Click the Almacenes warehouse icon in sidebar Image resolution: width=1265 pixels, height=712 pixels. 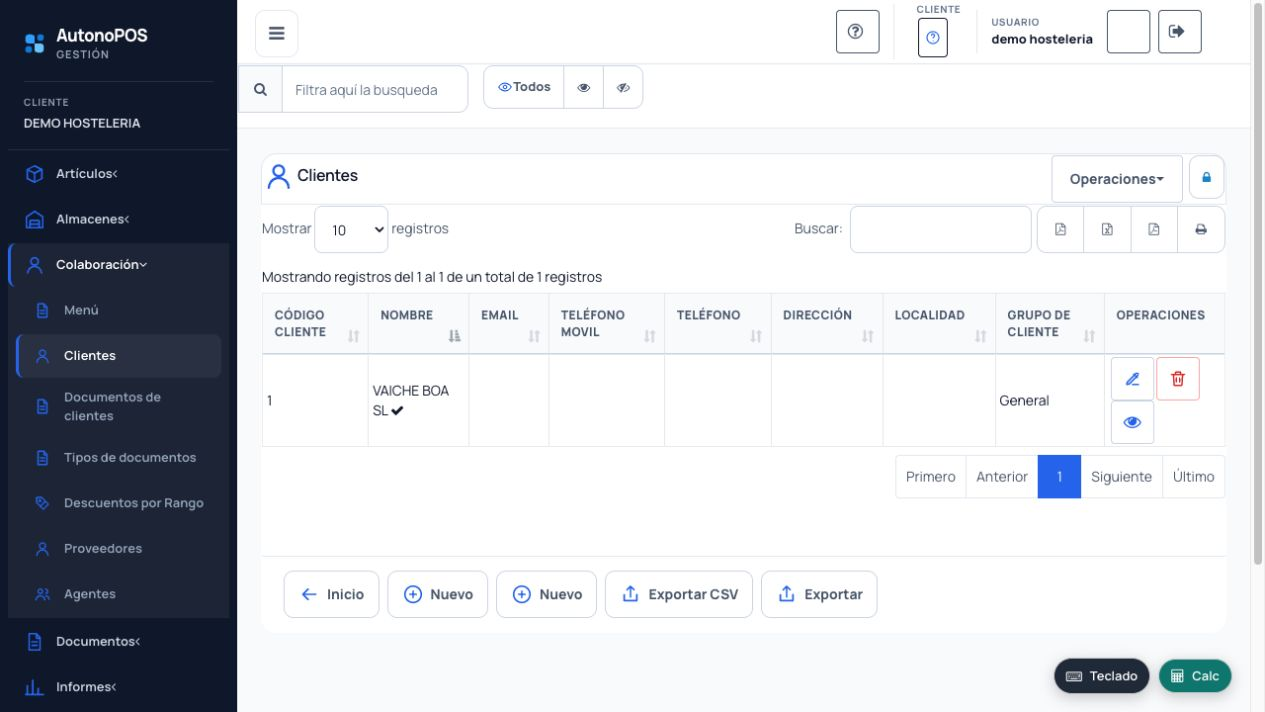click(34, 220)
